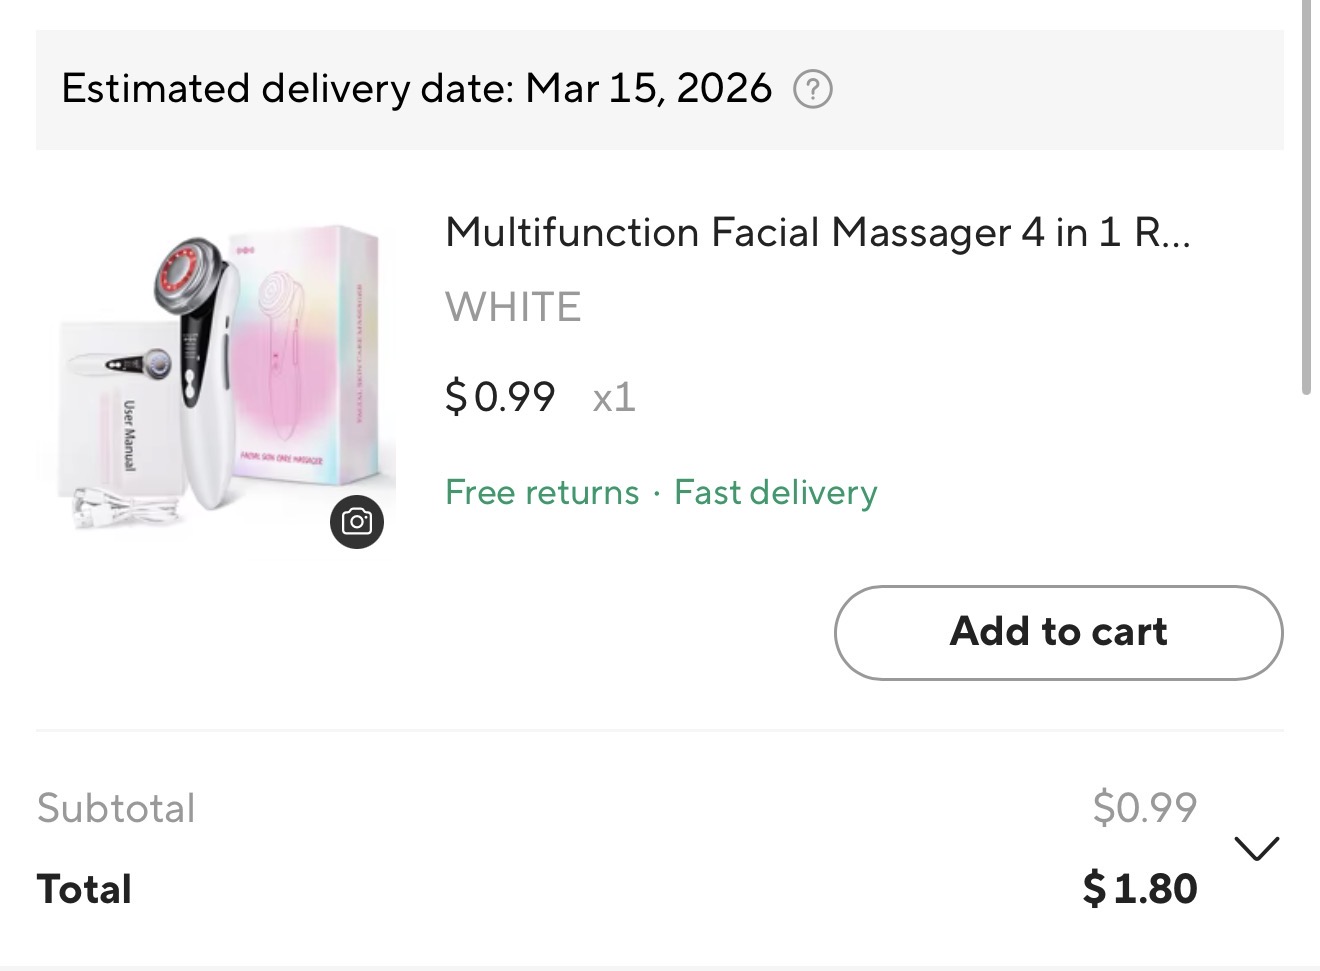Viewport: 1320px width, 971px height.
Task: Select the WHITE variant text
Action: click(x=513, y=307)
